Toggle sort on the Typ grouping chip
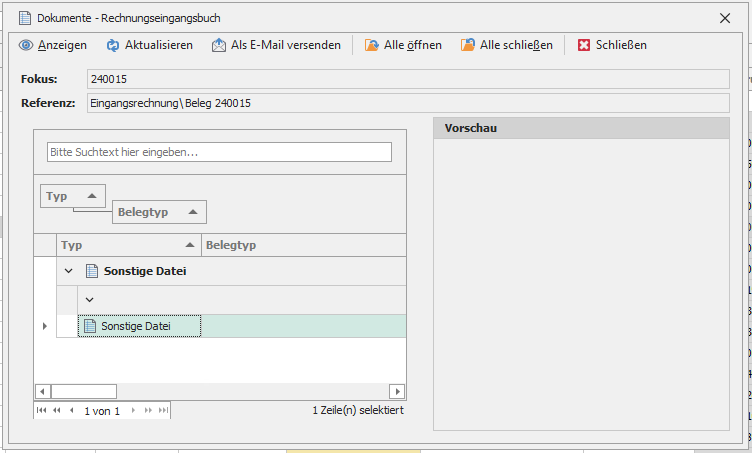This screenshot has height=453, width=752. coord(71,196)
